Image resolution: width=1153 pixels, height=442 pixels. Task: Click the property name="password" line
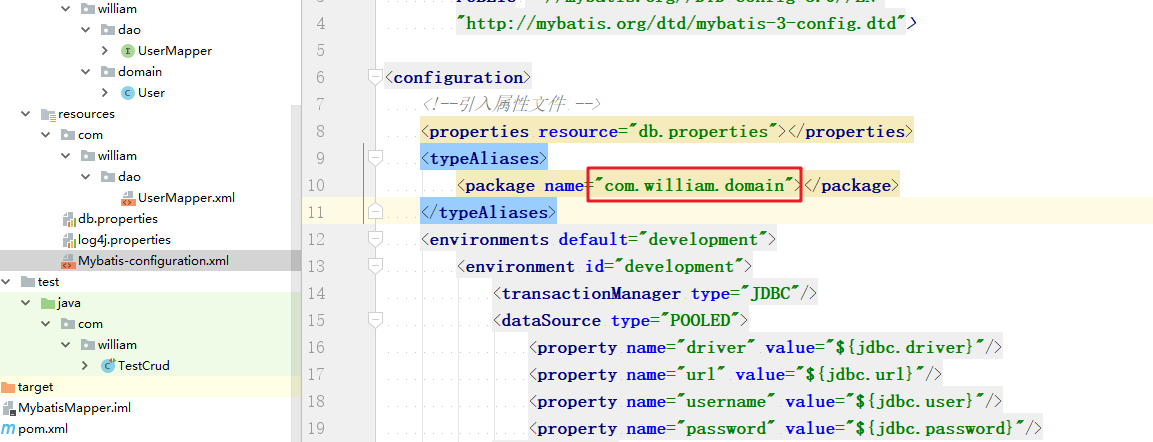click(x=785, y=428)
